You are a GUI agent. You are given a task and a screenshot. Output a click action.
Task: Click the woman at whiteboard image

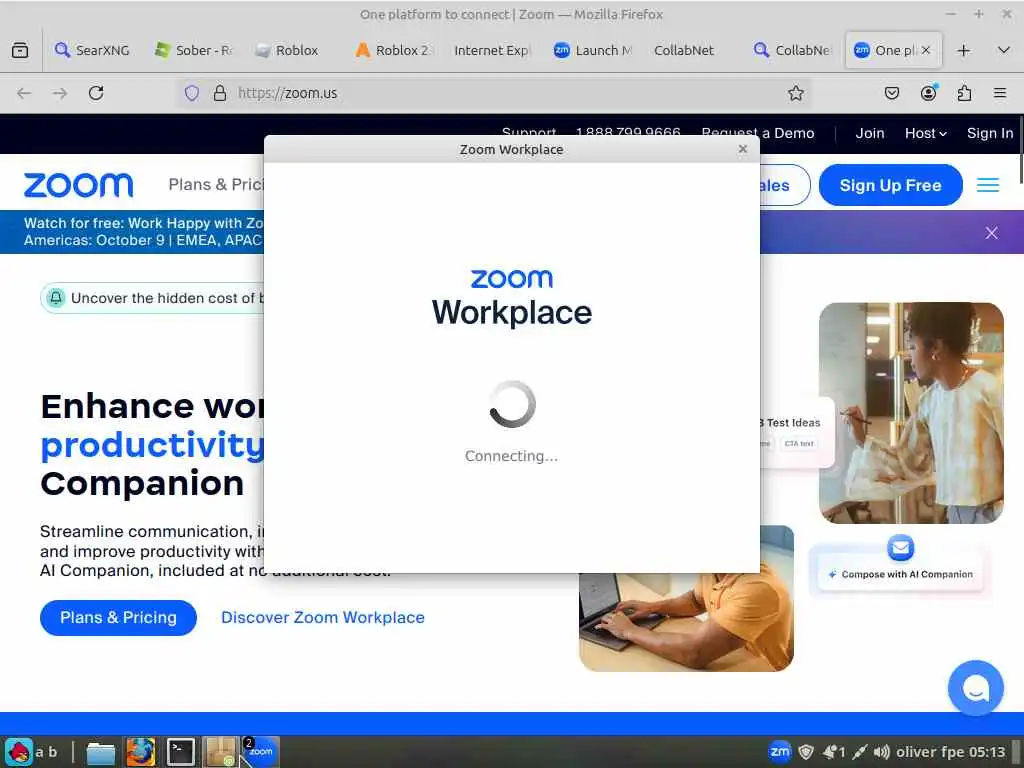pos(911,413)
